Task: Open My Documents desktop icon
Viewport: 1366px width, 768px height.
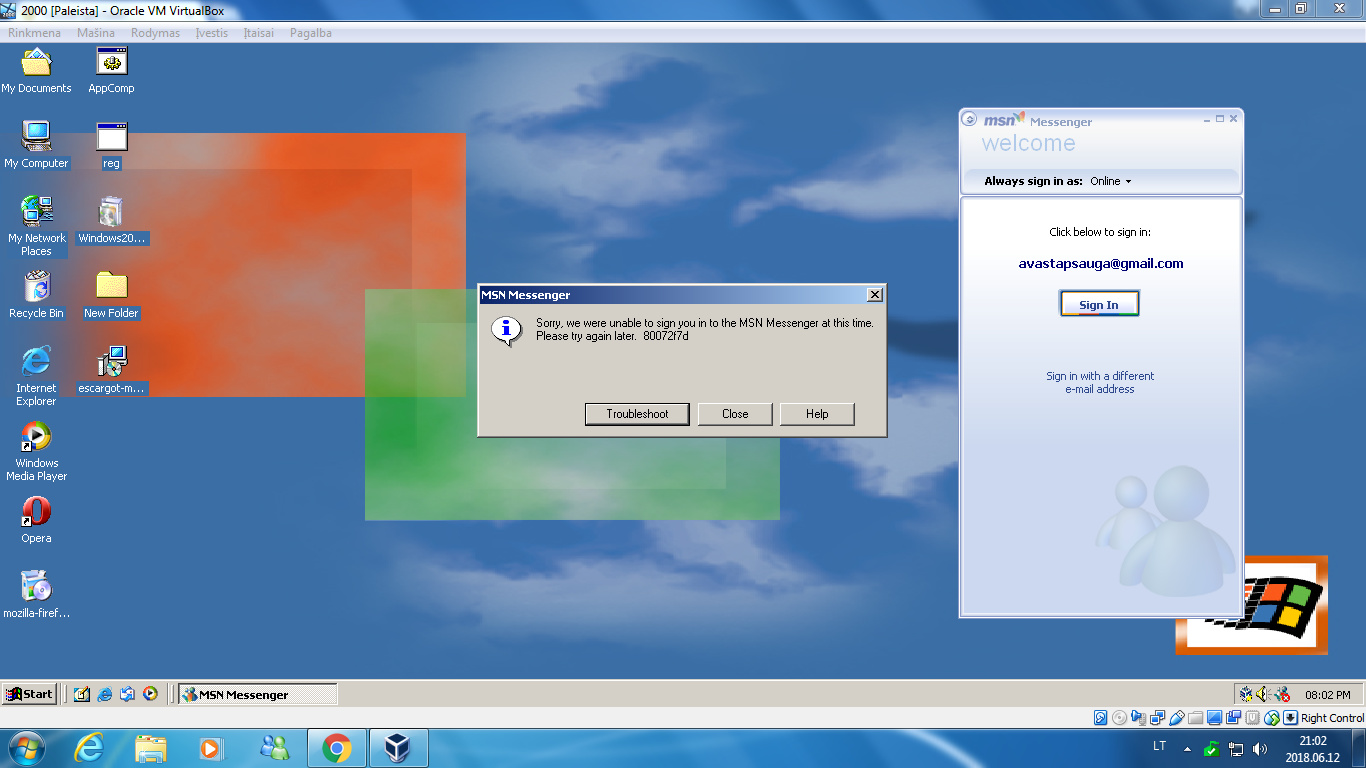Action: 36,70
